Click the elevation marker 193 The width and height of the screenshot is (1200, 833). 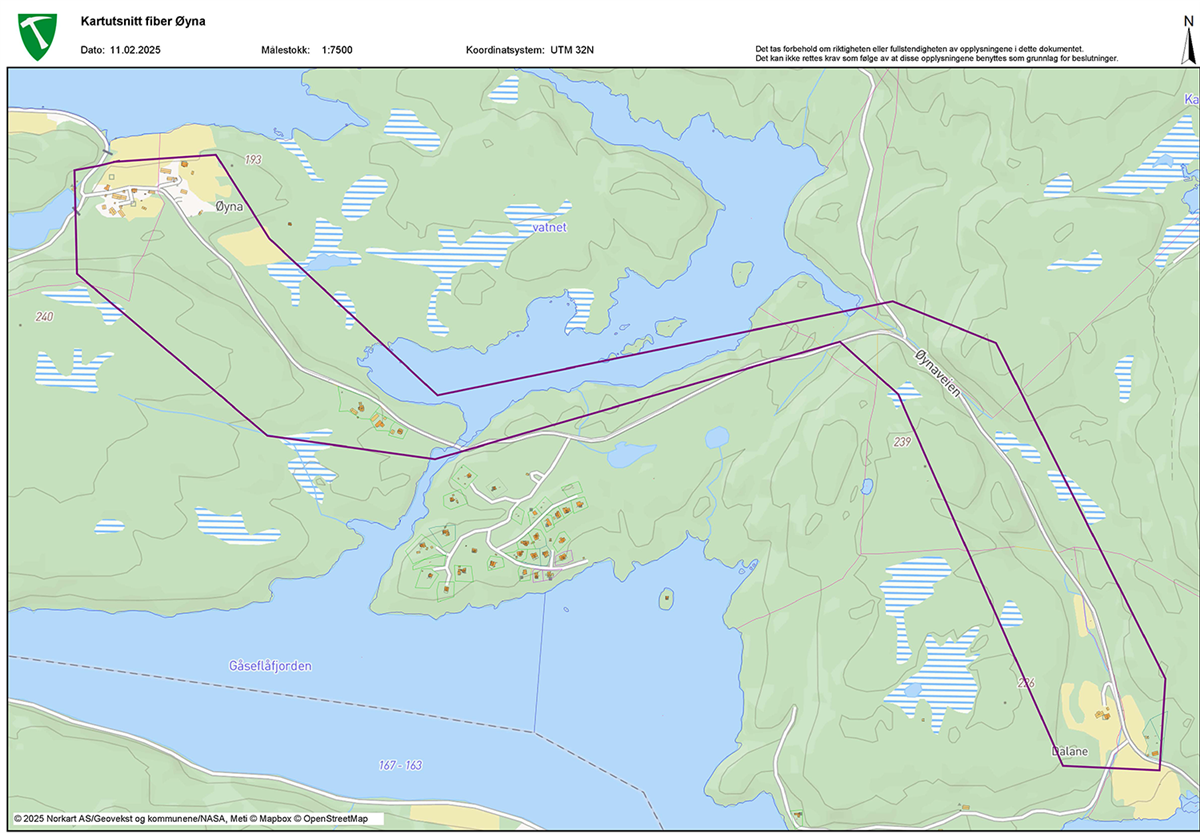[x=252, y=161]
